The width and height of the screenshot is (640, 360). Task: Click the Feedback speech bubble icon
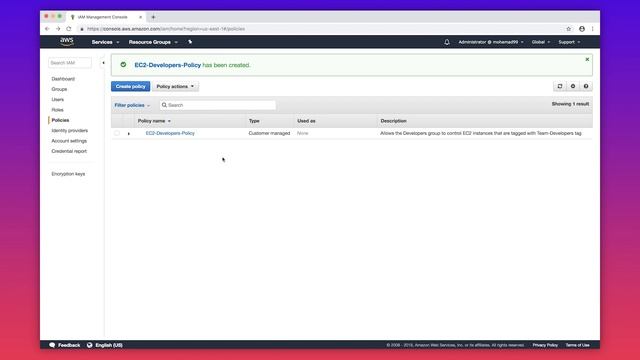tap(52, 345)
